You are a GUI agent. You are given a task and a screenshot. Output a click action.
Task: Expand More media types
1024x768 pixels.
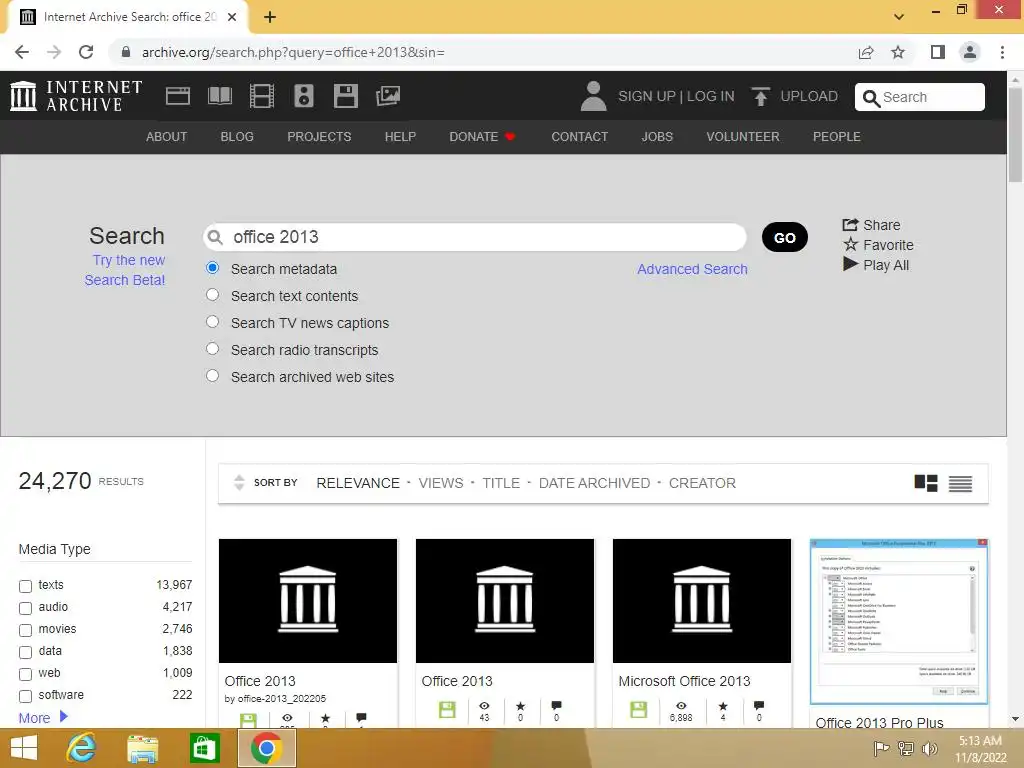coord(43,718)
